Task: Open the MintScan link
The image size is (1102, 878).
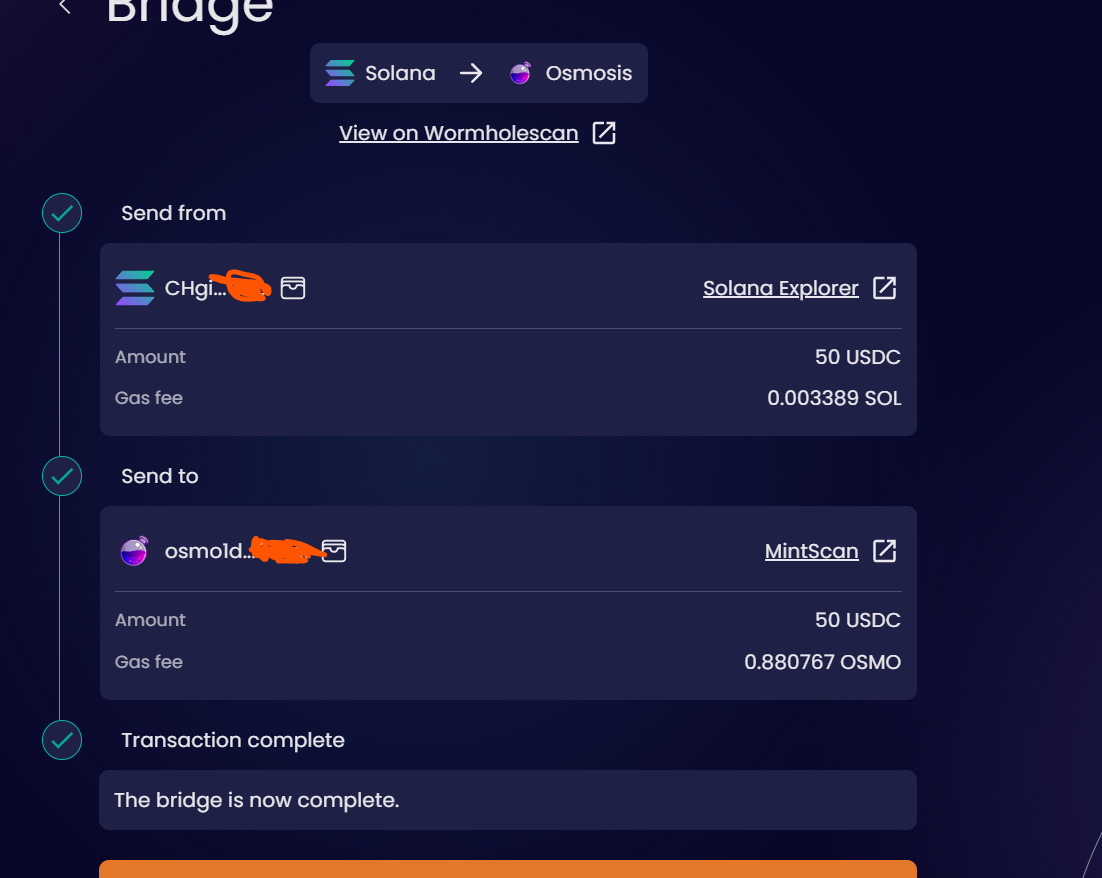Action: (811, 551)
